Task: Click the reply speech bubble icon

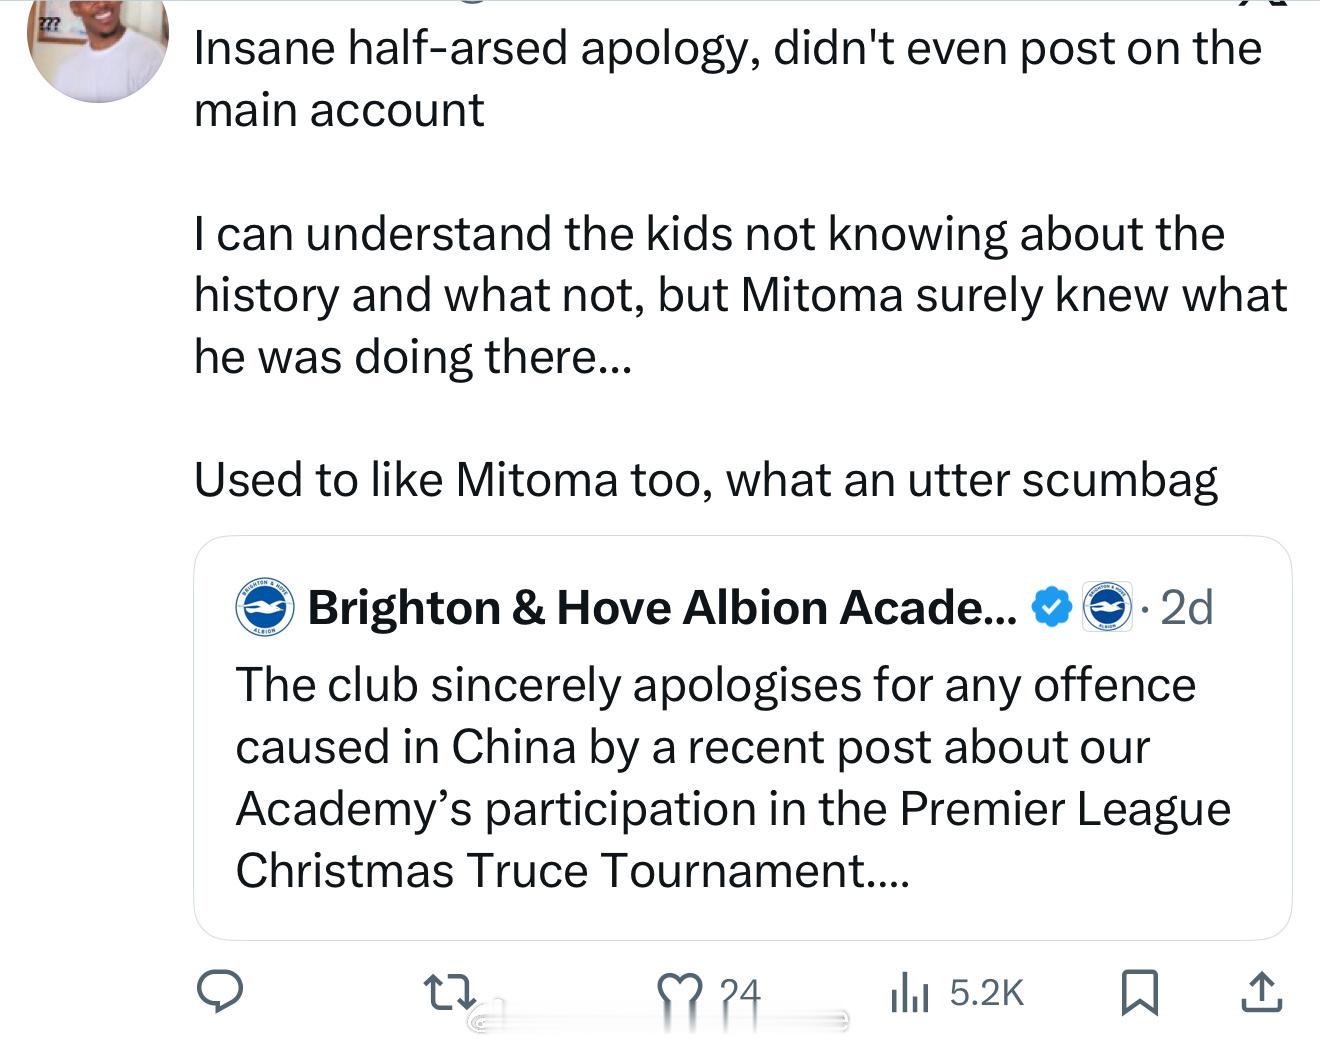Action: point(219,991)
